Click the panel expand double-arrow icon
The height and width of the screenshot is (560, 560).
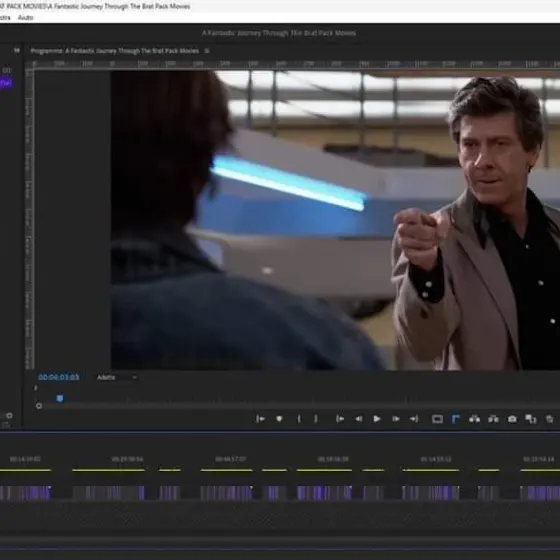17,50
